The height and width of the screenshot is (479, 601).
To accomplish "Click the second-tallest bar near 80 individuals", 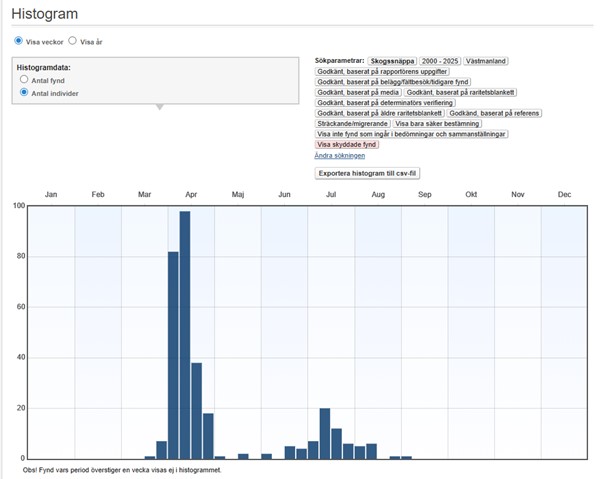I will tap(173, 355).
